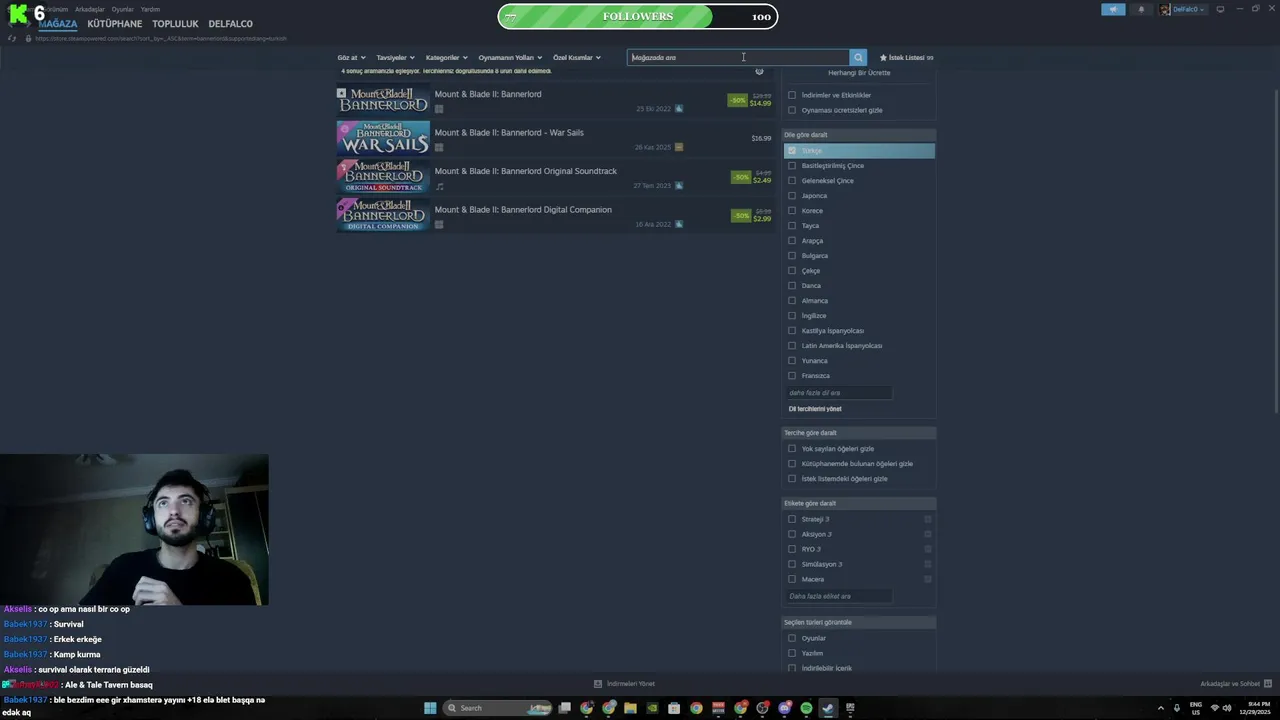Open the Yardım menu
The width and height of the screenshot is (1280, 720).
(150, 9)
